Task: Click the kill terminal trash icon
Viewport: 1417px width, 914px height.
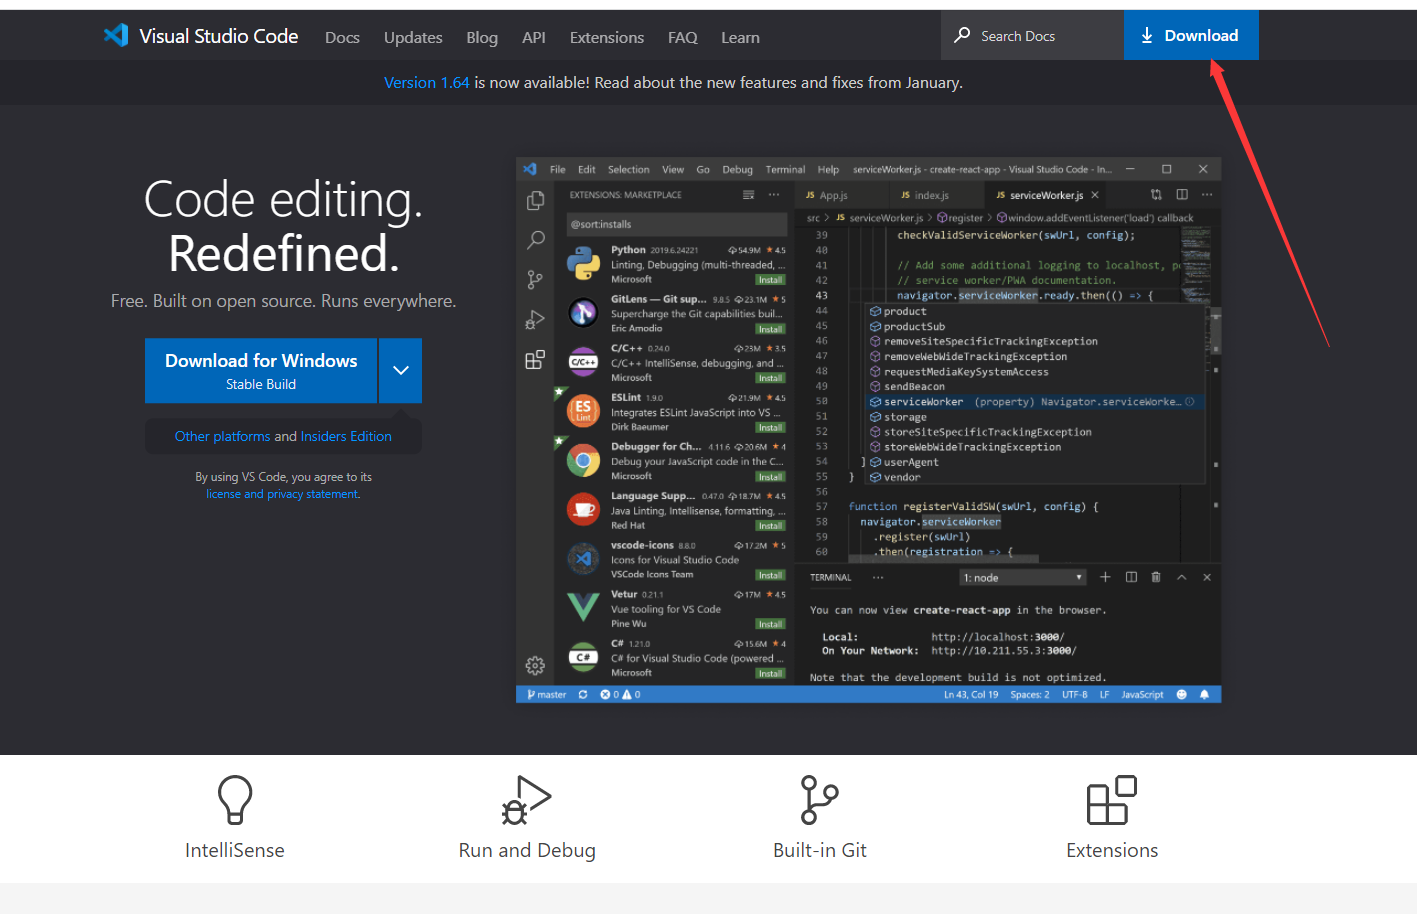Action: pyautogui.click(x=1156, y=577)
